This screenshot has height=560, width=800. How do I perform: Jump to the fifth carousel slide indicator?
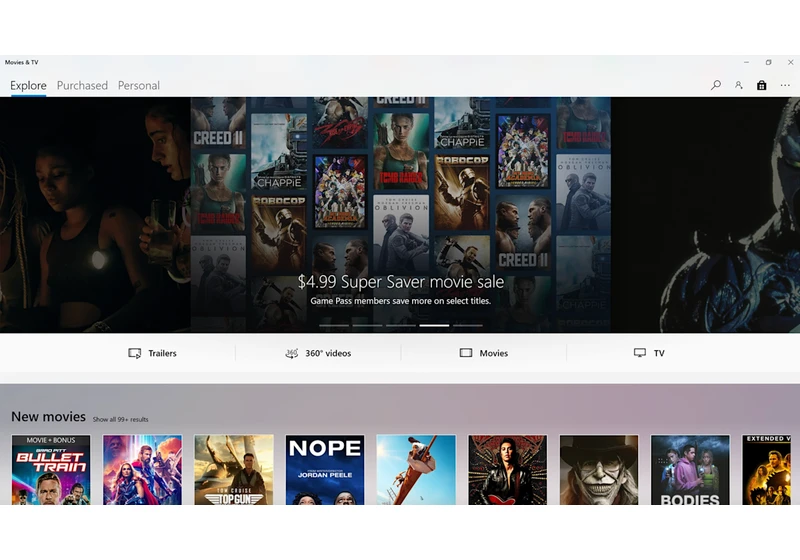point(468,325)
